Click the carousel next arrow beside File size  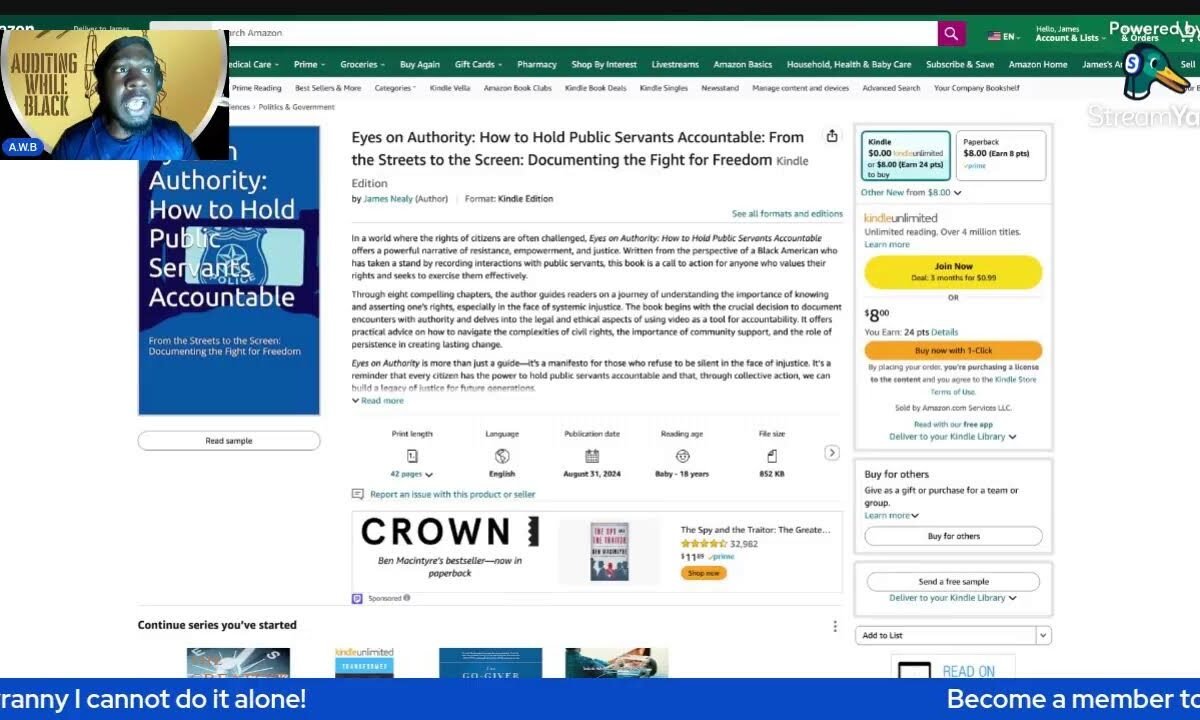pos(832,453)
